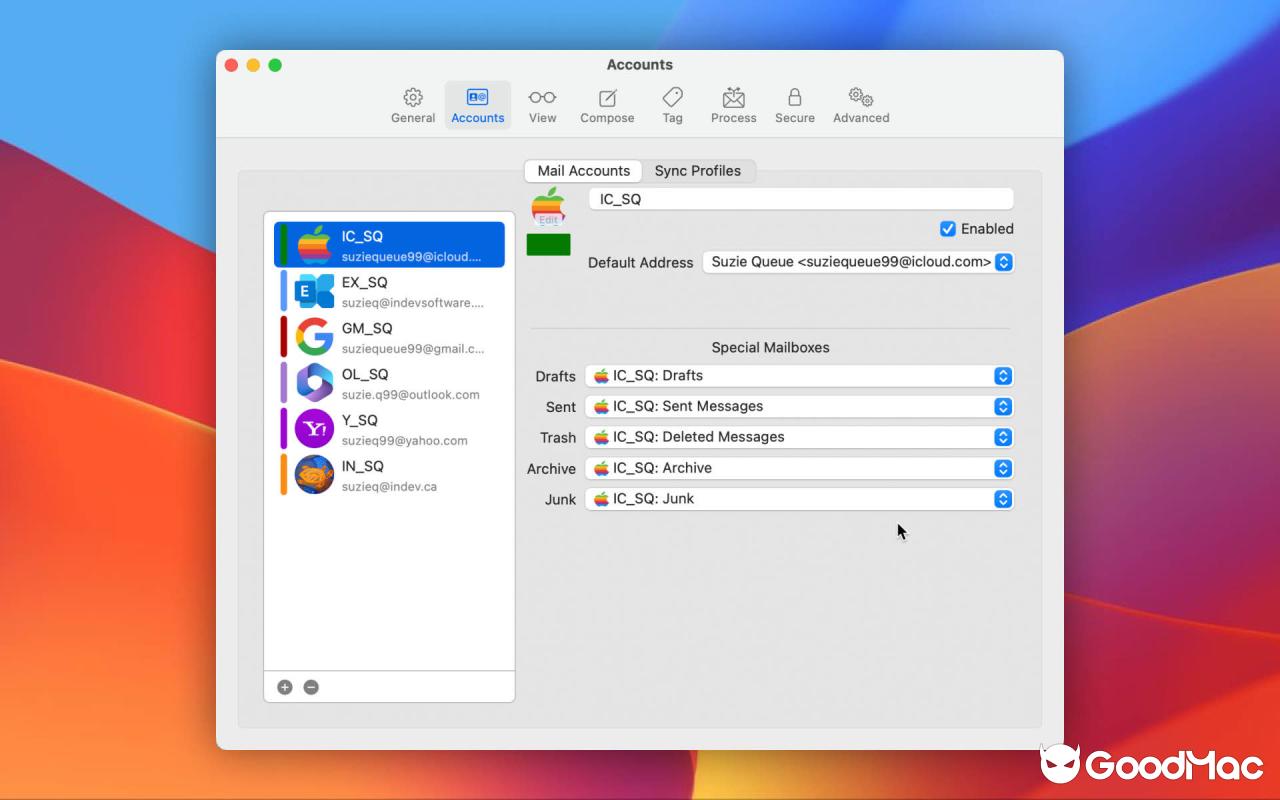The height and width of the screenshot is (800, 1280).
Task: Change the Drafts mailbox dropdown
Action: pyautogui.click(x=1003, y=376)
